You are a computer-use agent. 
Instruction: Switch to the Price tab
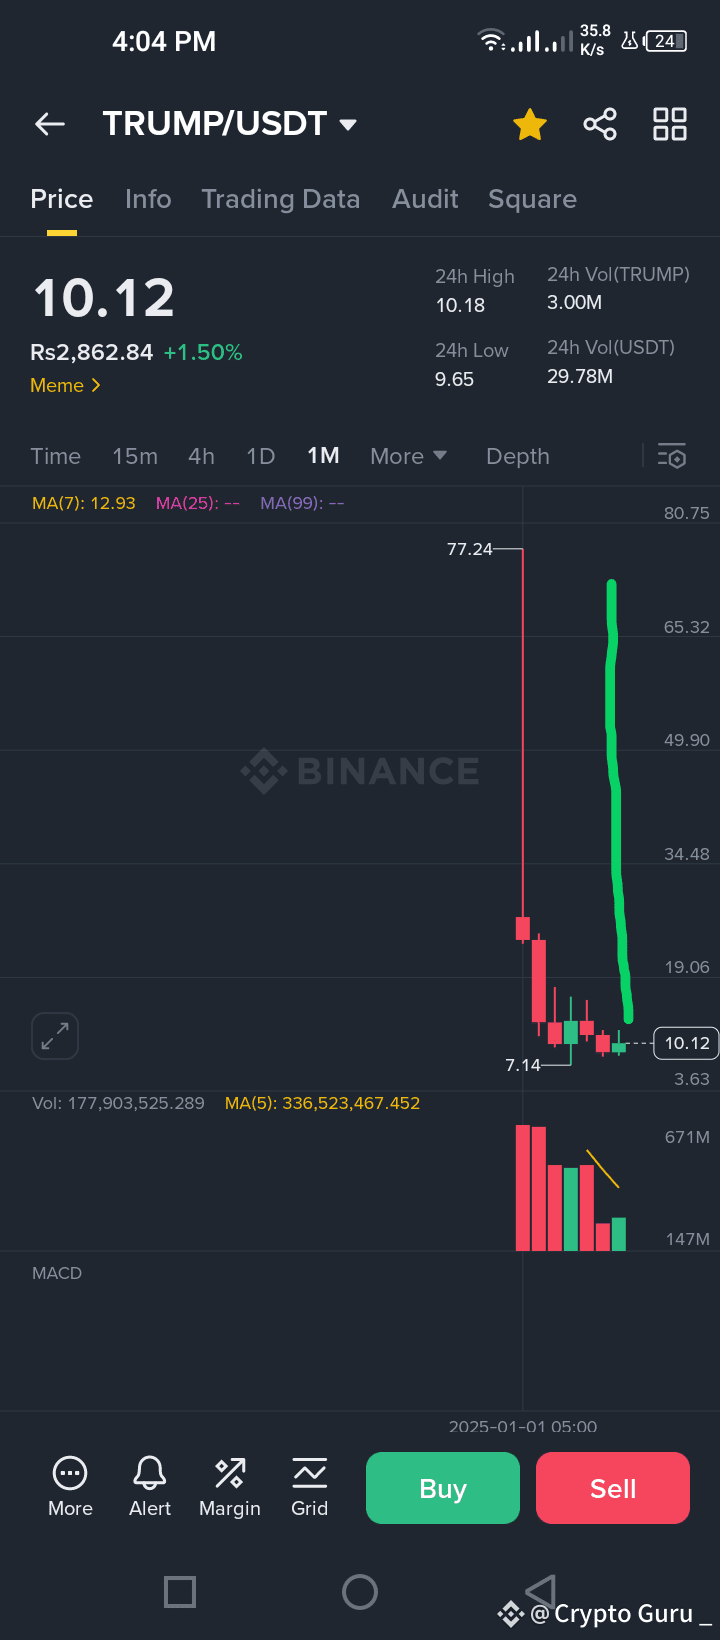click(x=62, y=199)
